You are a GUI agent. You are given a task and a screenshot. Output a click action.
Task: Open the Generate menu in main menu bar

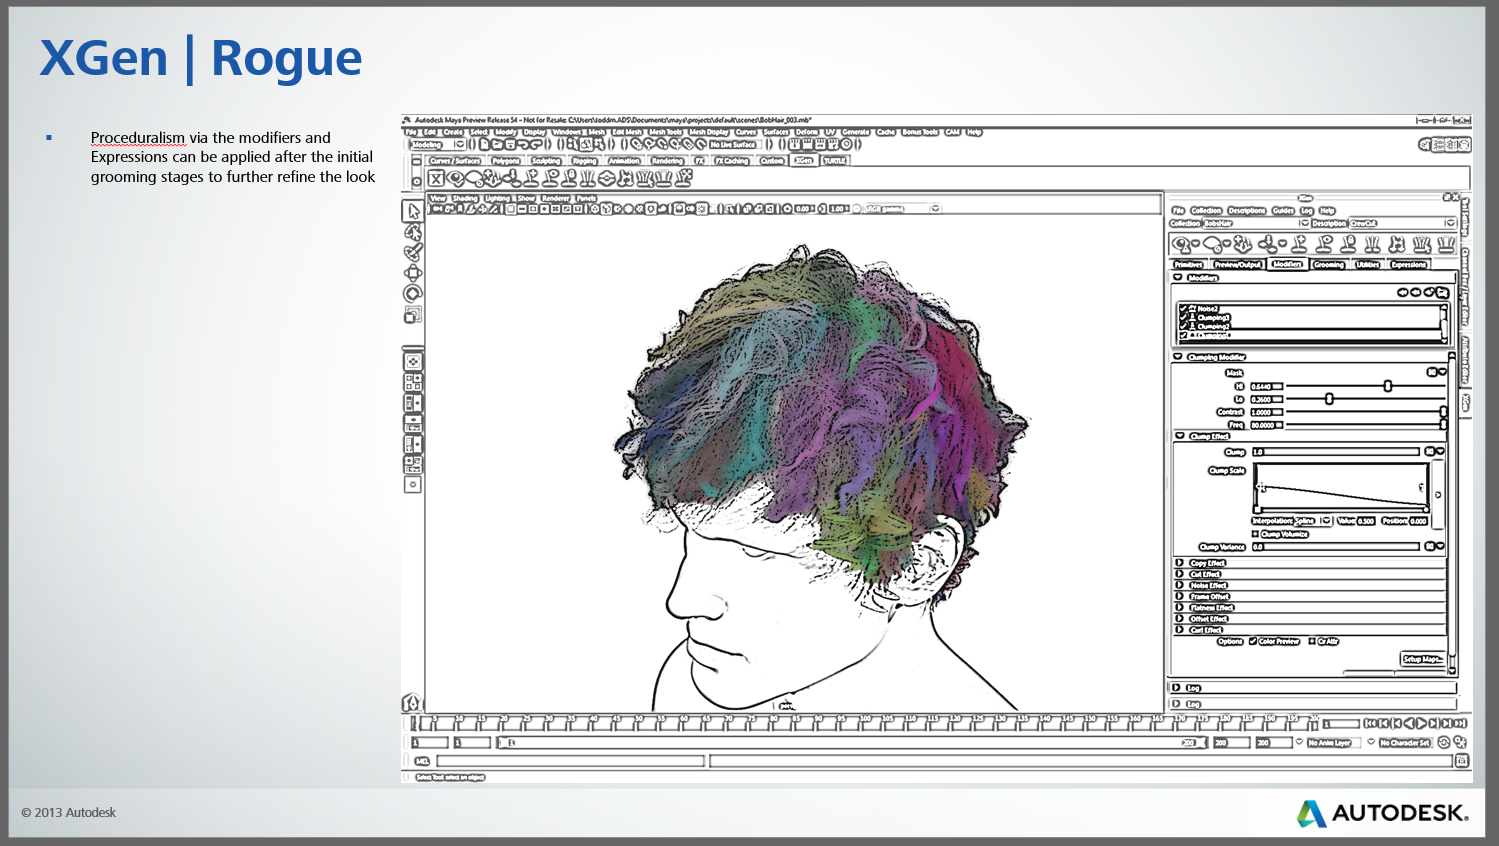click(856, 132)
